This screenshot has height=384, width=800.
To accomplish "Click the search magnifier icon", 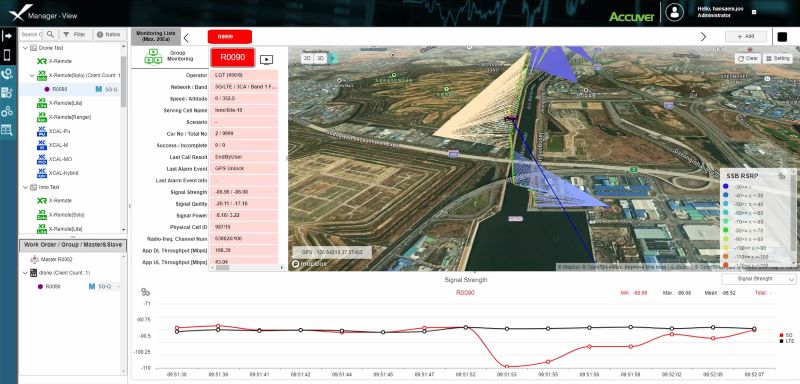I will click(x=50, y=34).
